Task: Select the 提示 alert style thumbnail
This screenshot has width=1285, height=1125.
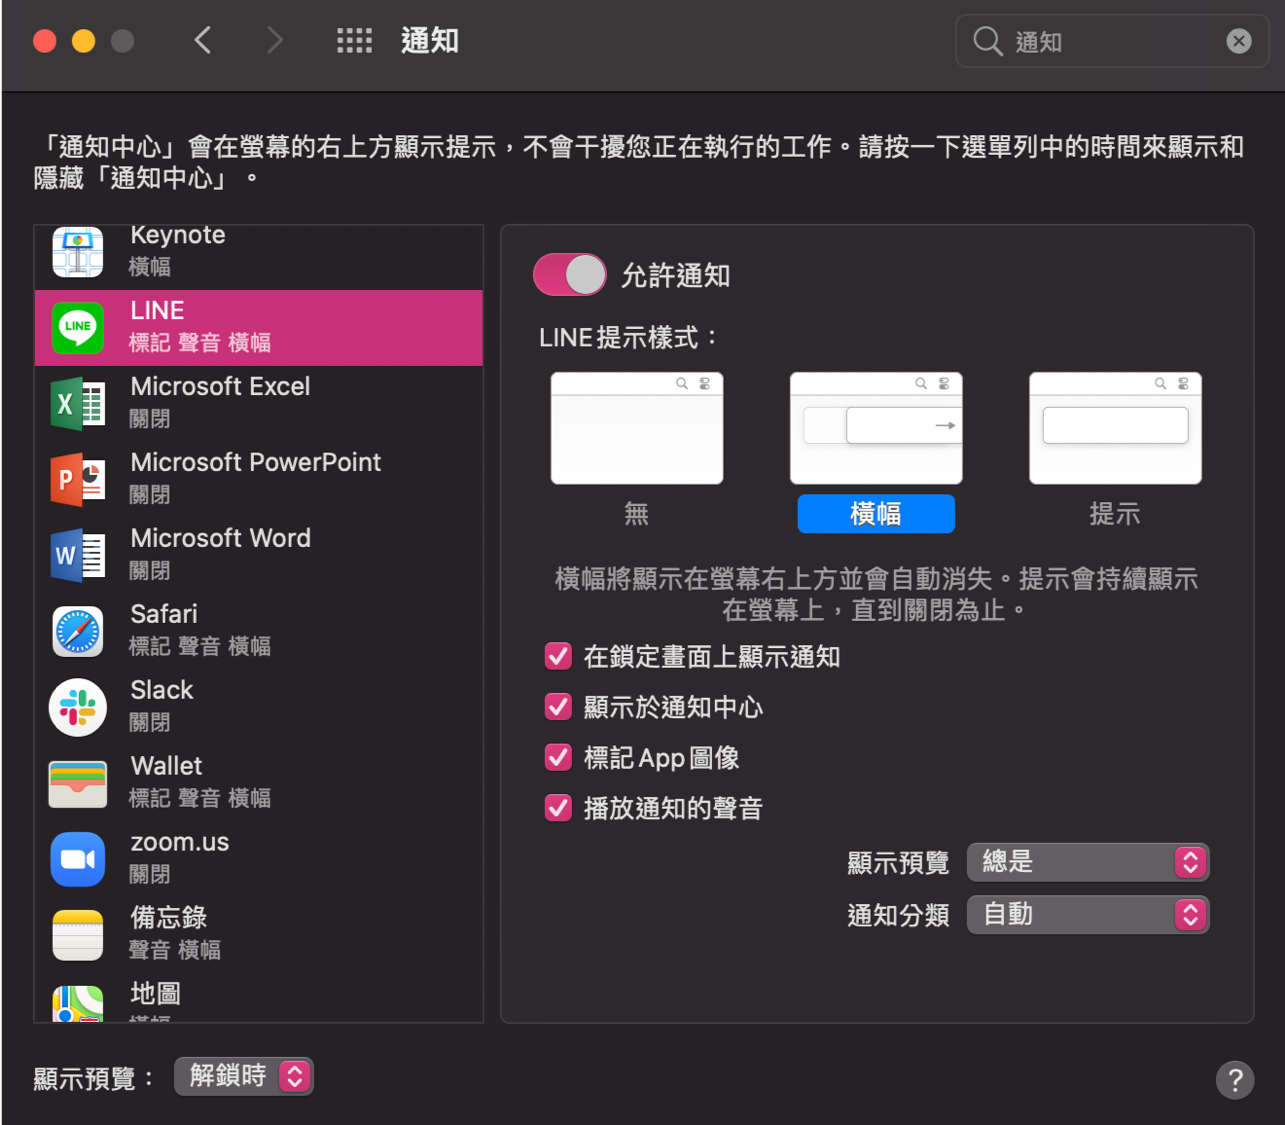Action: pos(1115,428)
